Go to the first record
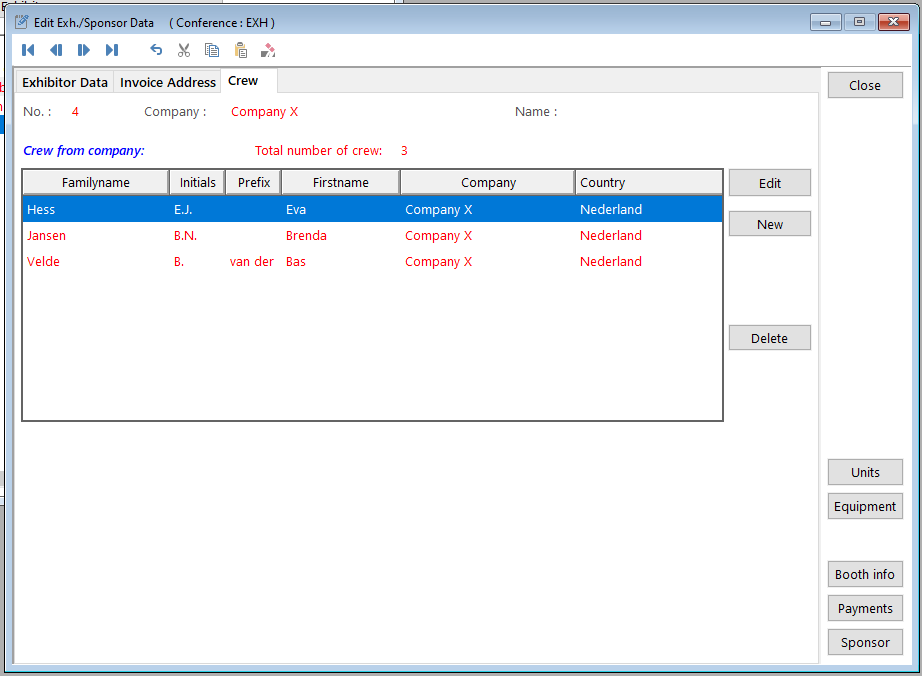The height and width of the screenshot is (676, 922). (28, 50)
